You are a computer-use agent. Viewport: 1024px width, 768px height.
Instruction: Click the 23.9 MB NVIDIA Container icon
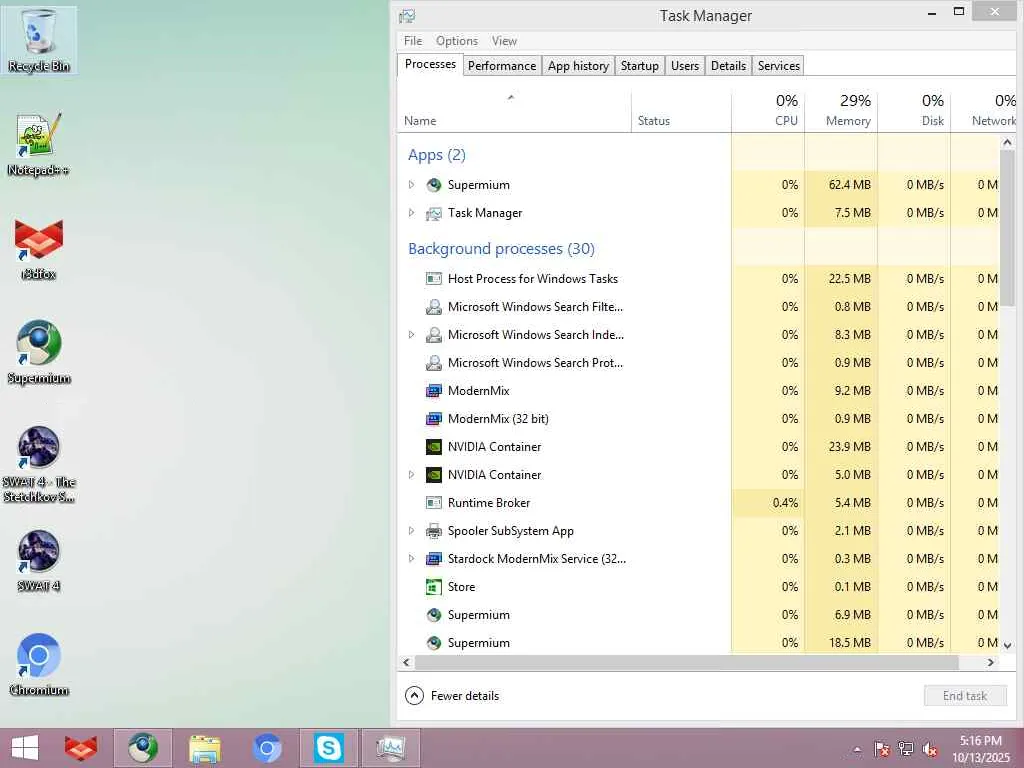pyautogui.click(x=434, y=447)
